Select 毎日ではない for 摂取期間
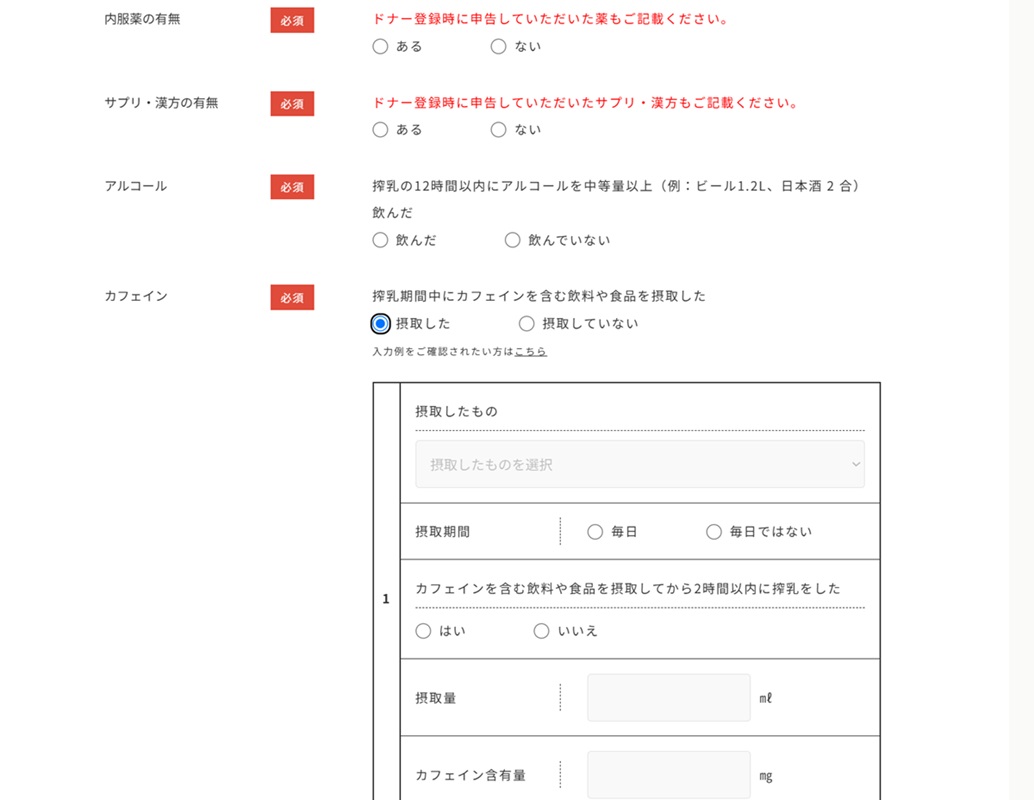The width and height of the screenshot is (1034, 800). tap(714, 532)
